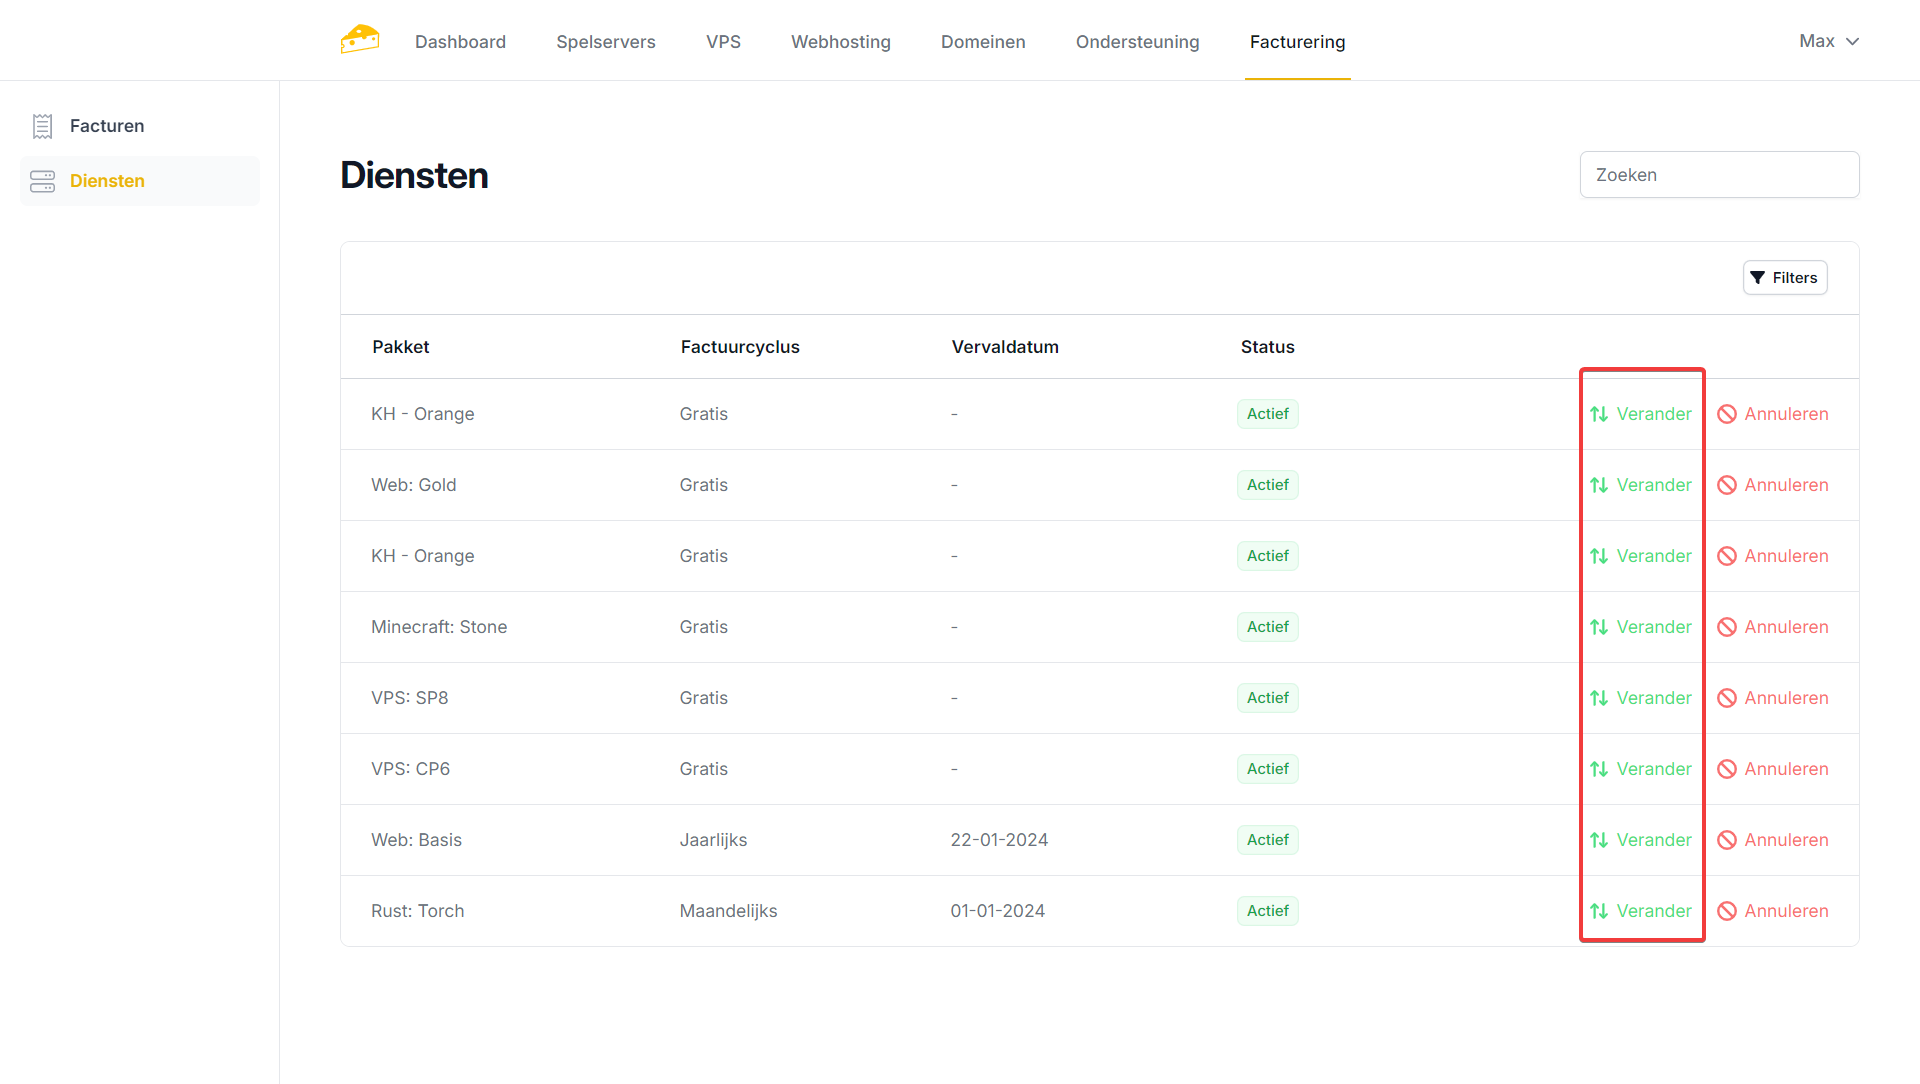
Task: Click Verander arrows icon for Rust: Torch
Action: (x=1599, y=911)
